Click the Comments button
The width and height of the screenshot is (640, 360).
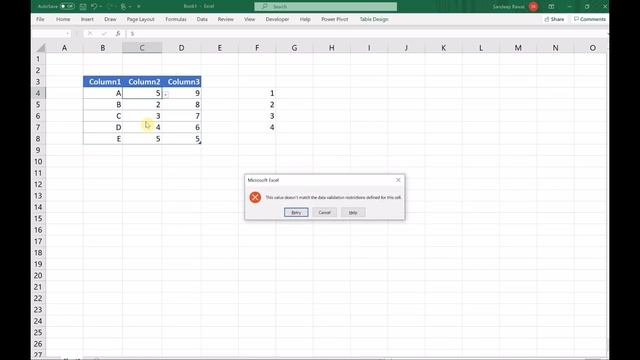pos(589,19)
